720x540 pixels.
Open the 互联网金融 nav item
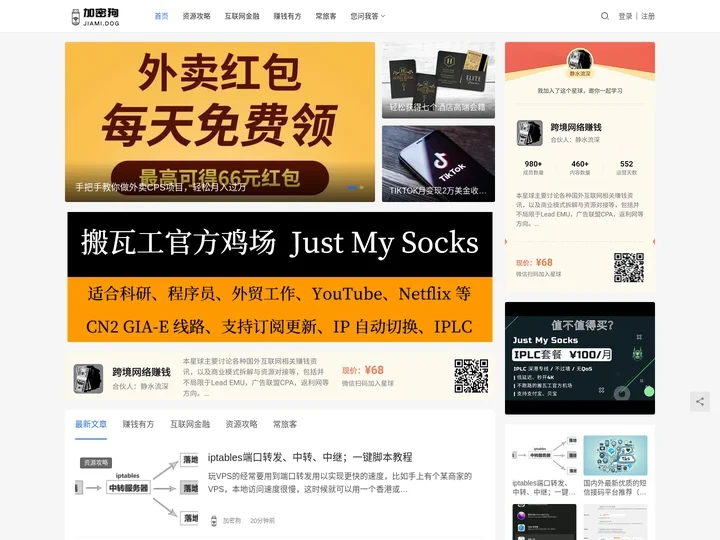tap(242, 16)
